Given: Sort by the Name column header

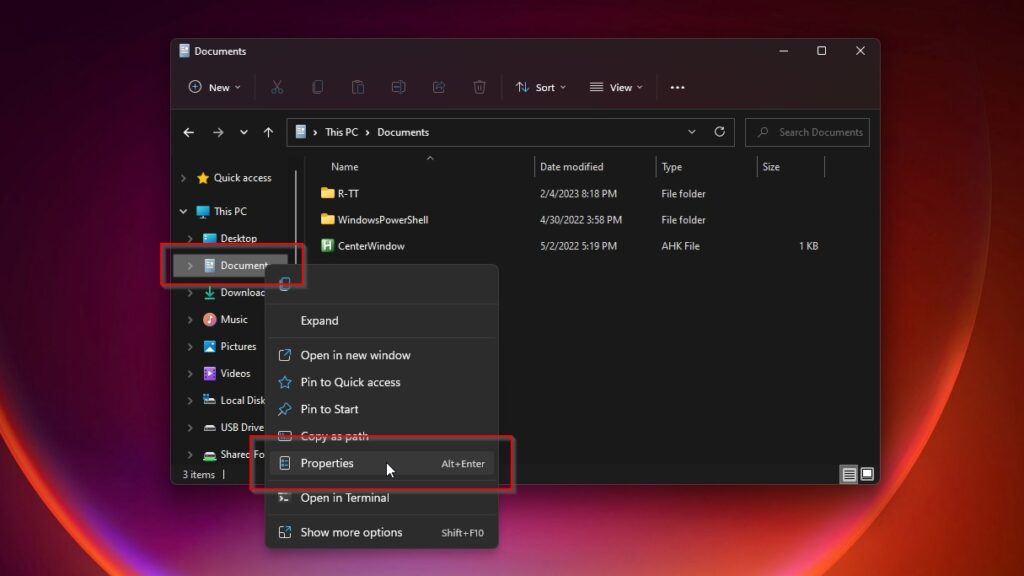Looking at the screenshot, I should pyautogui.click(x=344, y=167).
